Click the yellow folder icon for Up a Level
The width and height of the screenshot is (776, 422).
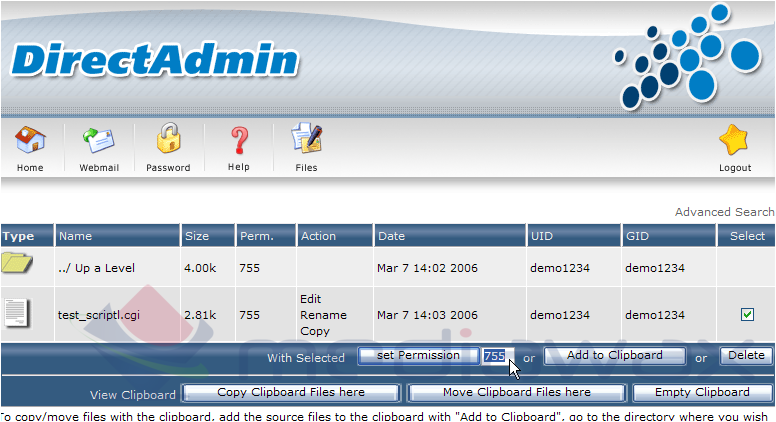17,263
